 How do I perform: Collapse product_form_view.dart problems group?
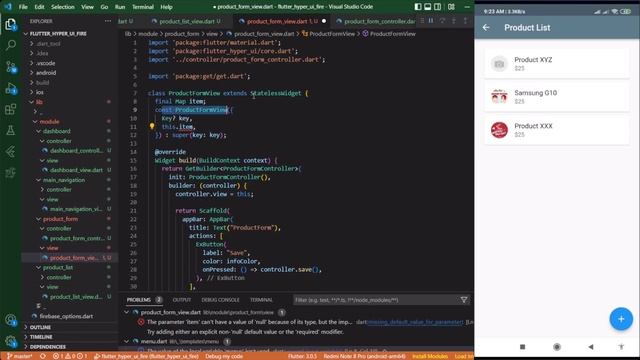click(x=127, y=312)
